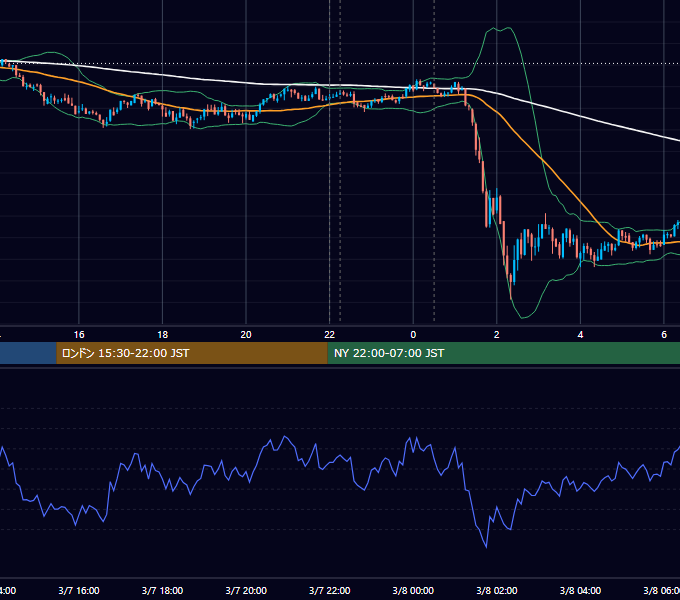Click the '0' hour label on price chart axis
The image size is (680, 600).
(413, 335)
